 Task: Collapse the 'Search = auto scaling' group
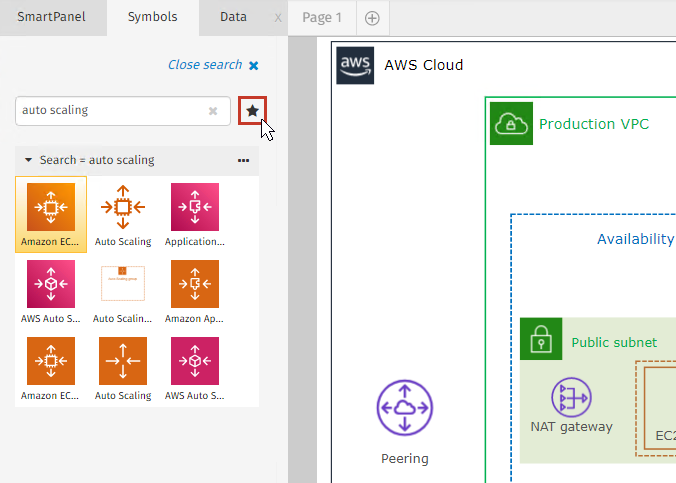tap(29, 160)
